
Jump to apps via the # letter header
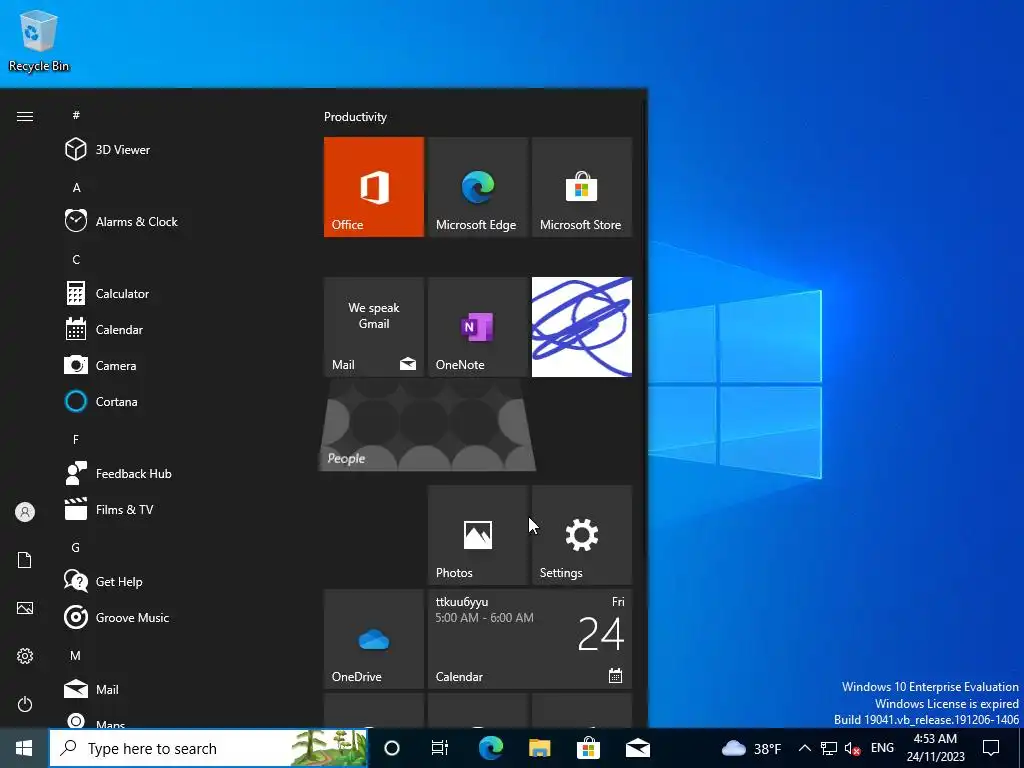click(76, 115)
